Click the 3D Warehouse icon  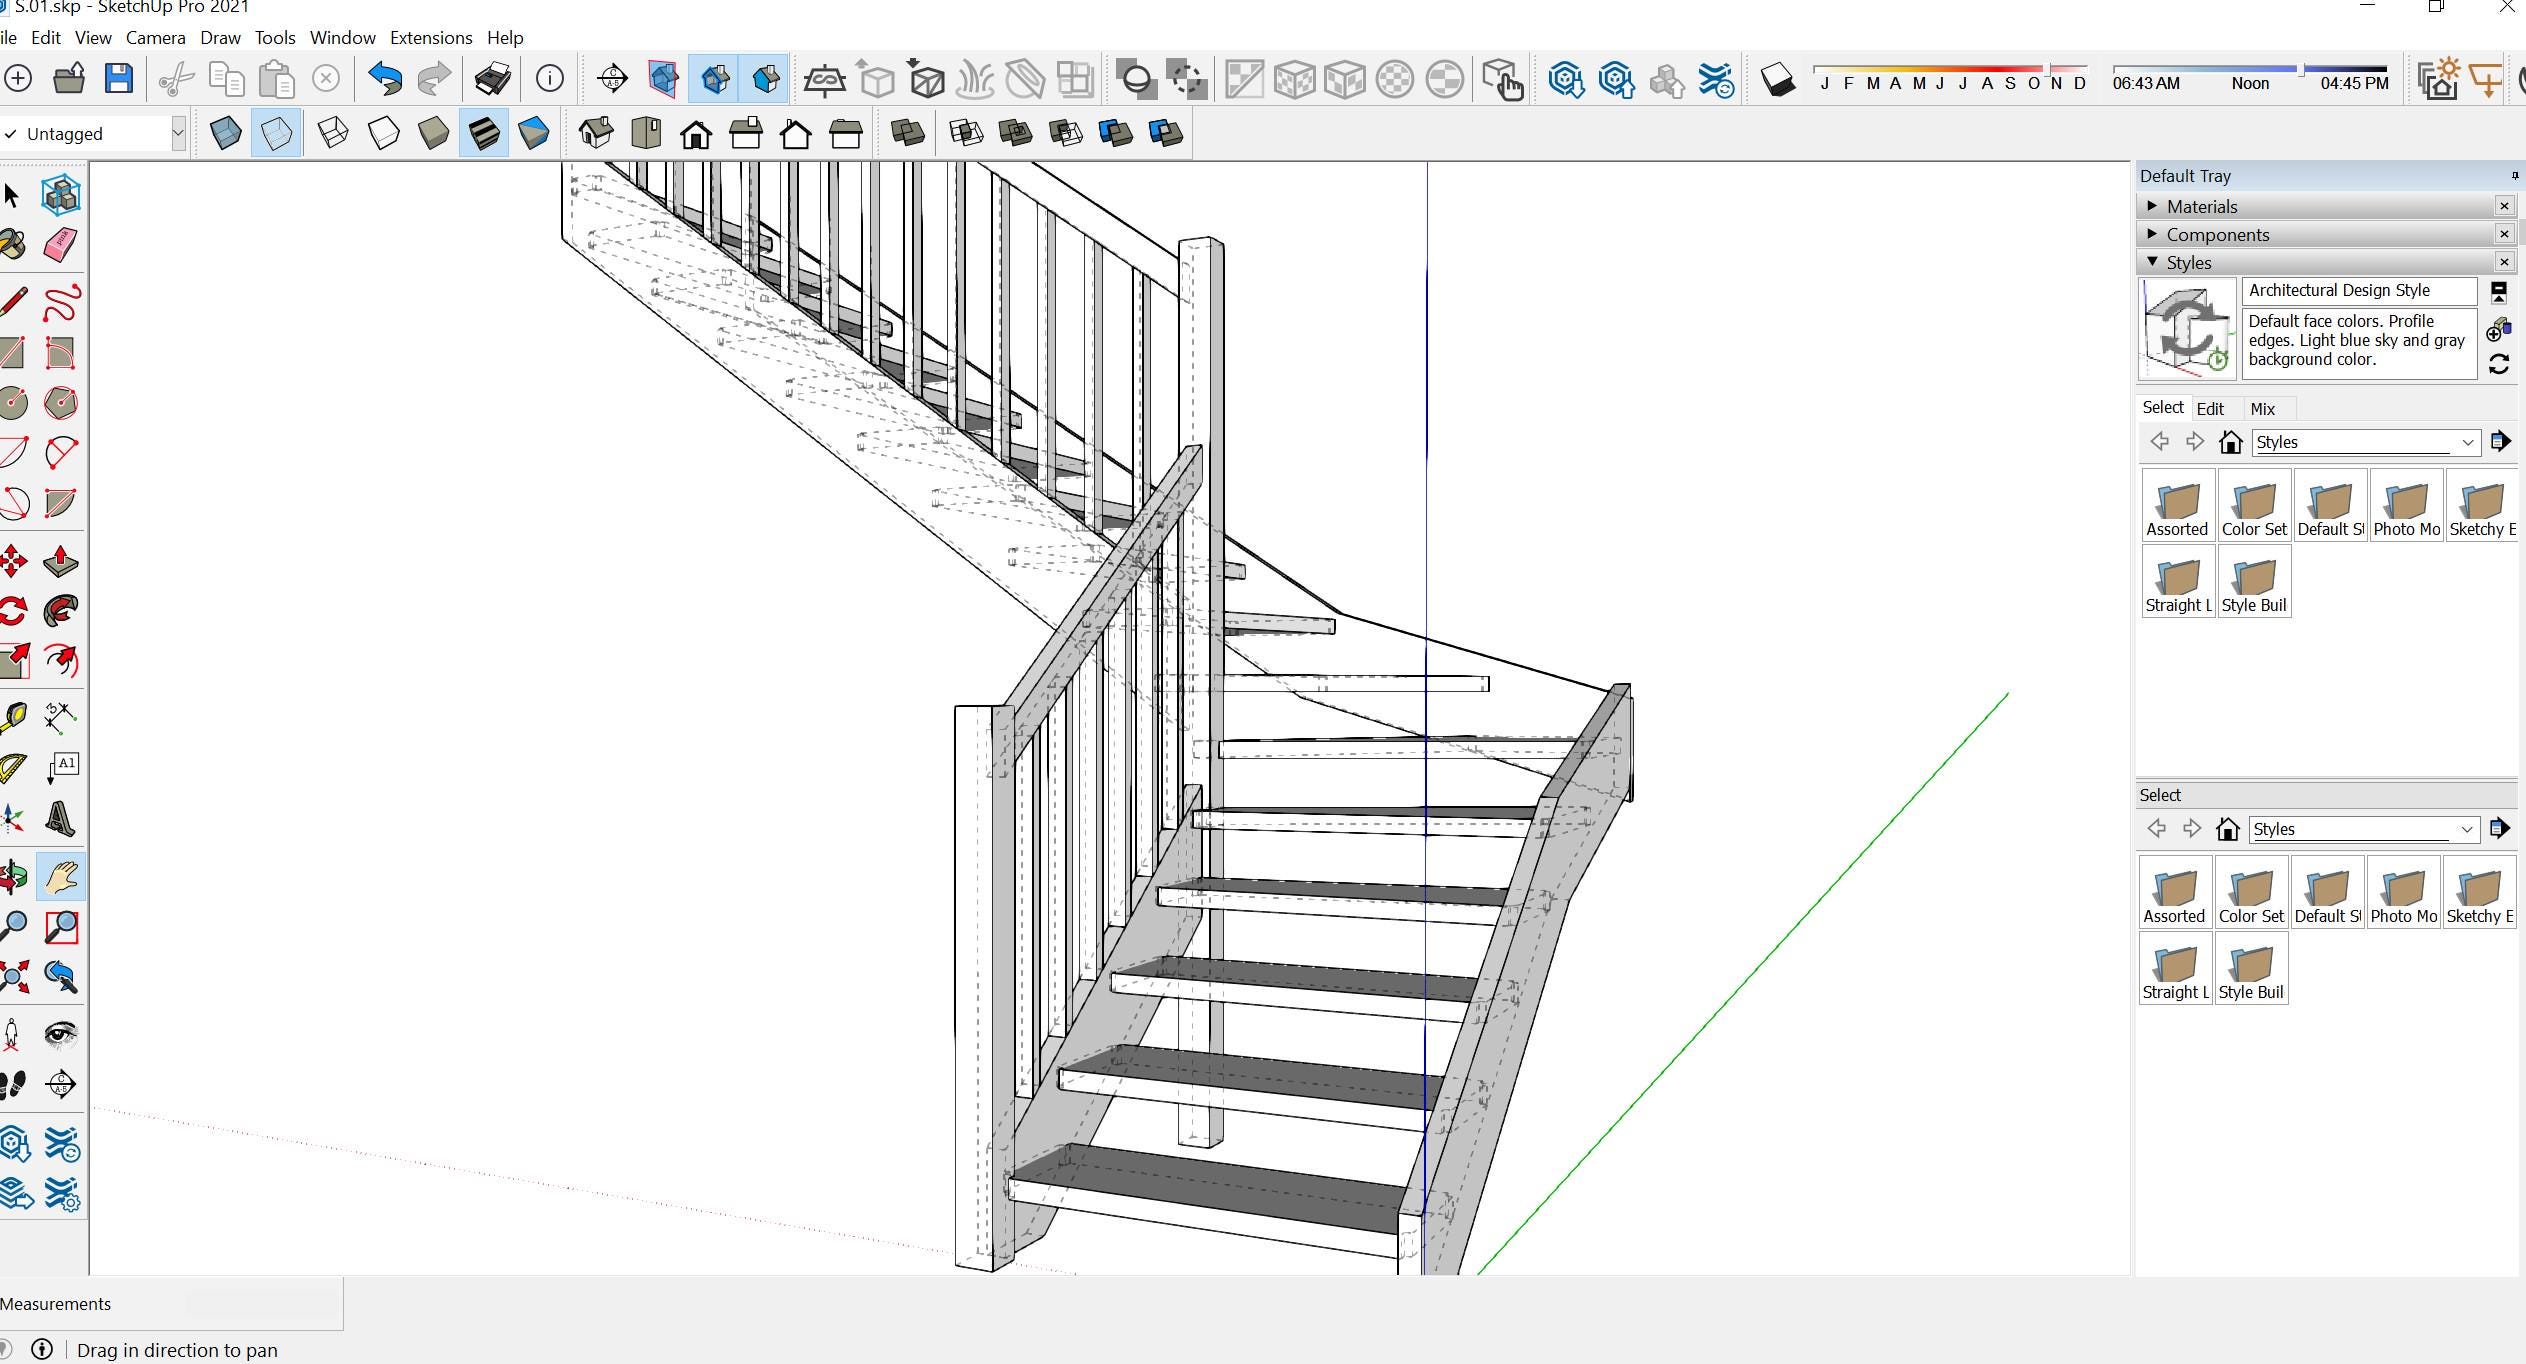1566,79
